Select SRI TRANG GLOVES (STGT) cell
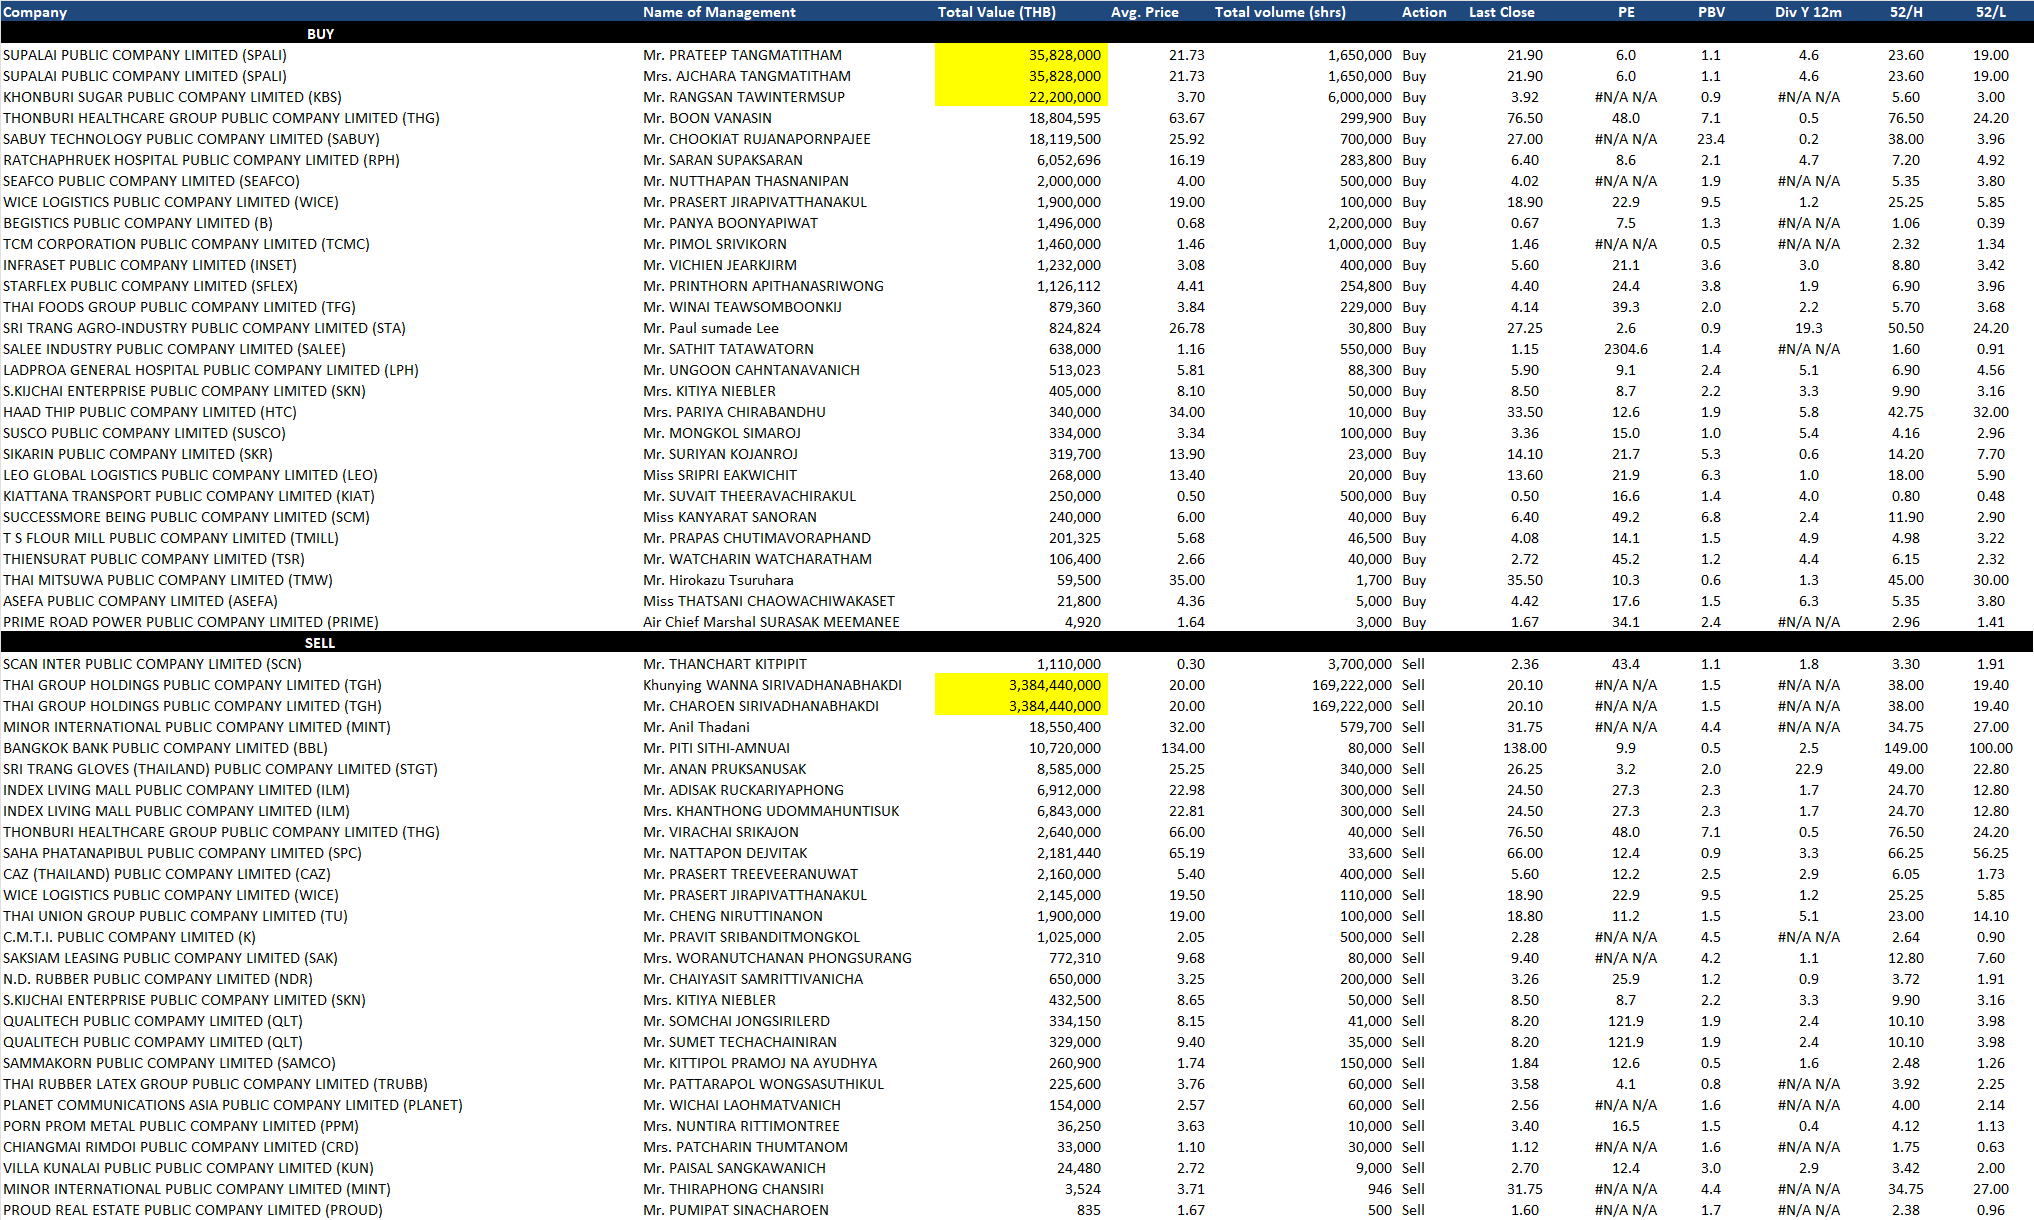The image size is (2034, 1220). [x=220, y=769]
